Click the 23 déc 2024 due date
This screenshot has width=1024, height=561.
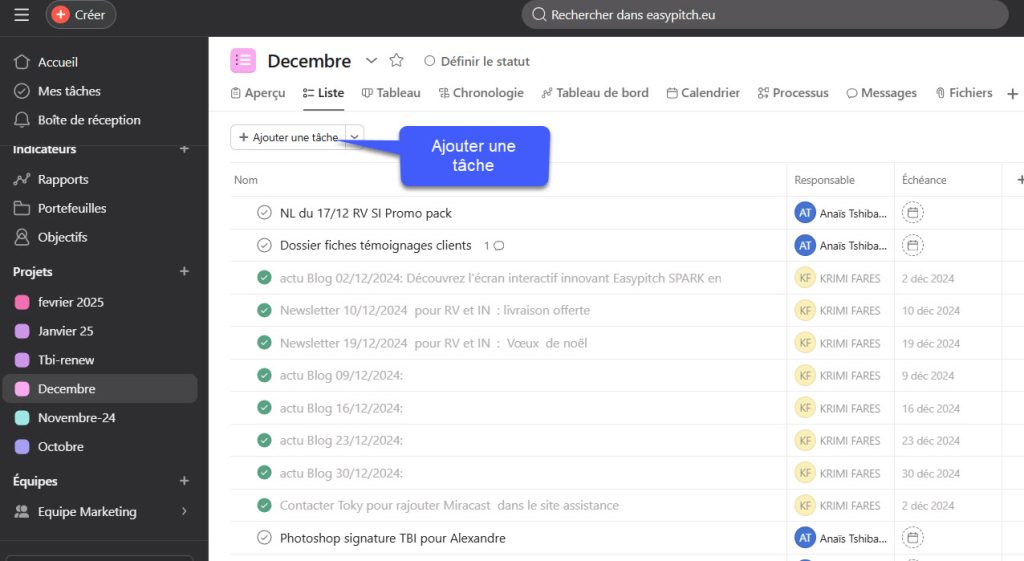click(931, 441)
